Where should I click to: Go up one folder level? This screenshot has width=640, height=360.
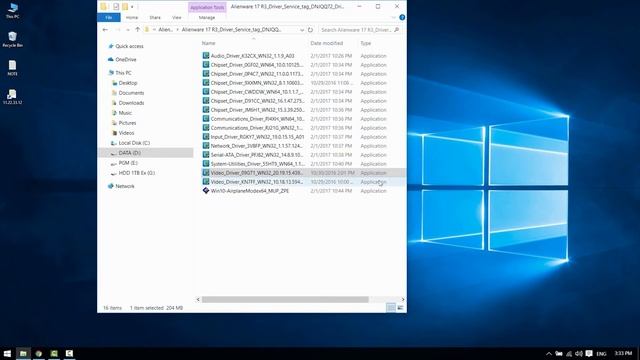pos(138,30)
